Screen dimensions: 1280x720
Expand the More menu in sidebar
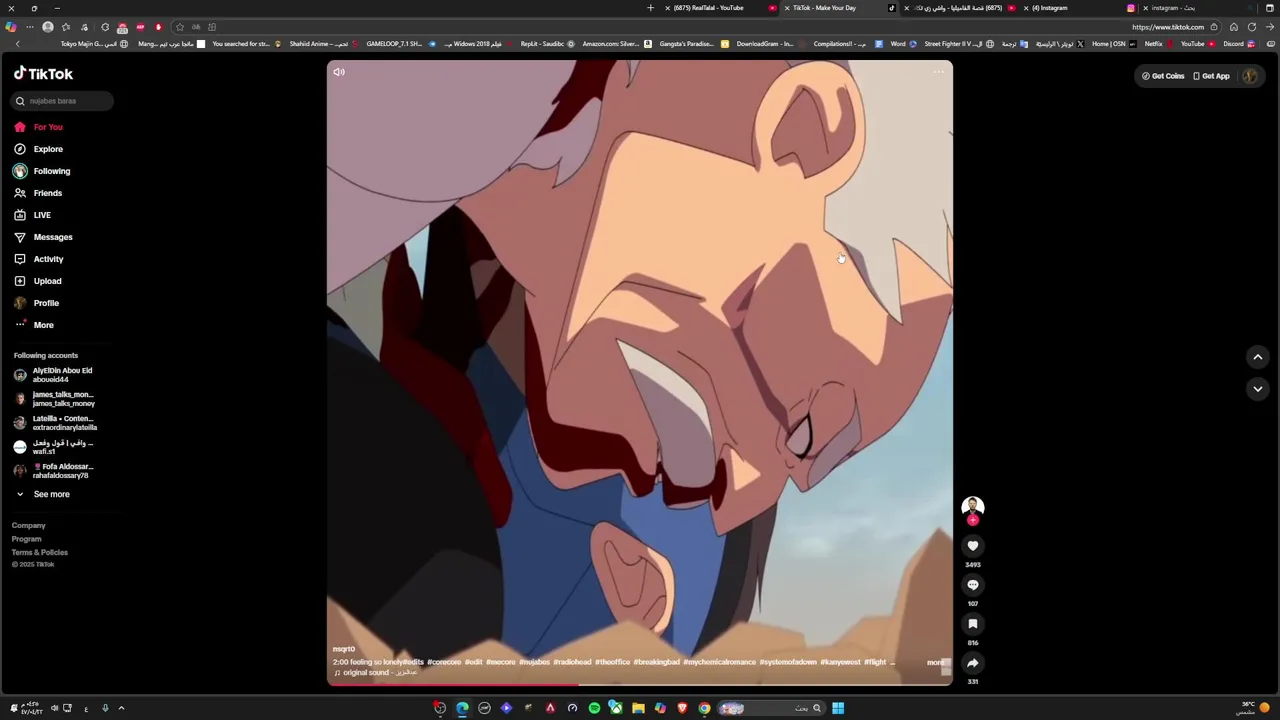36,325
